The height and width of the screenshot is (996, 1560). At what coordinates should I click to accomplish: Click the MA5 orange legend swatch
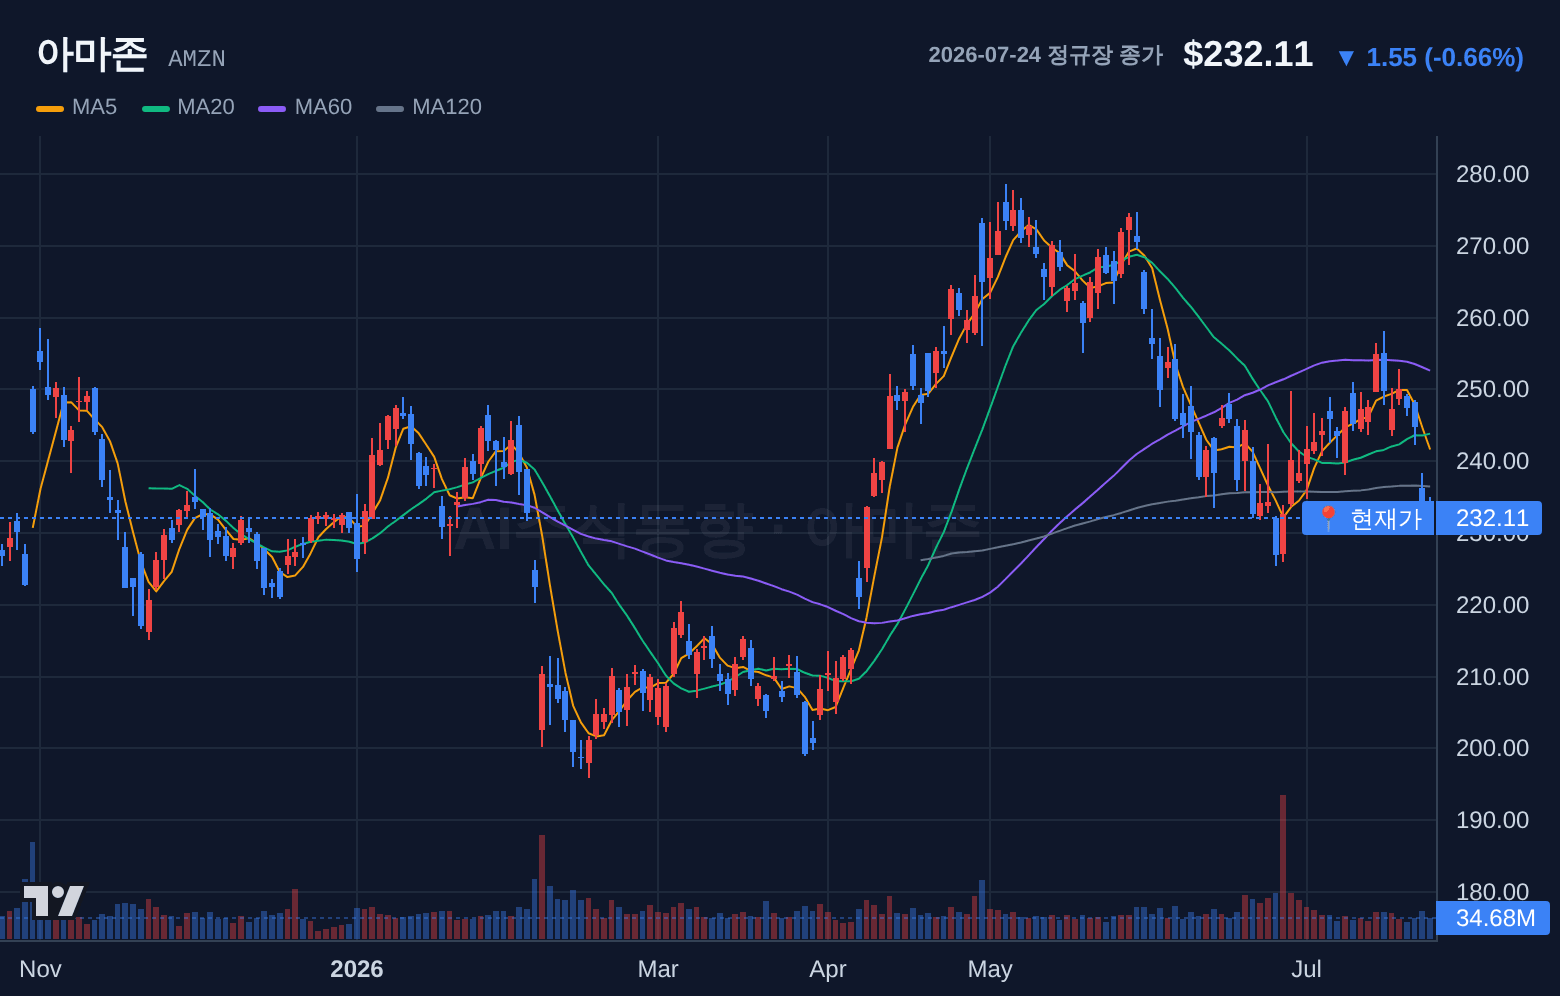click(50, 108)
